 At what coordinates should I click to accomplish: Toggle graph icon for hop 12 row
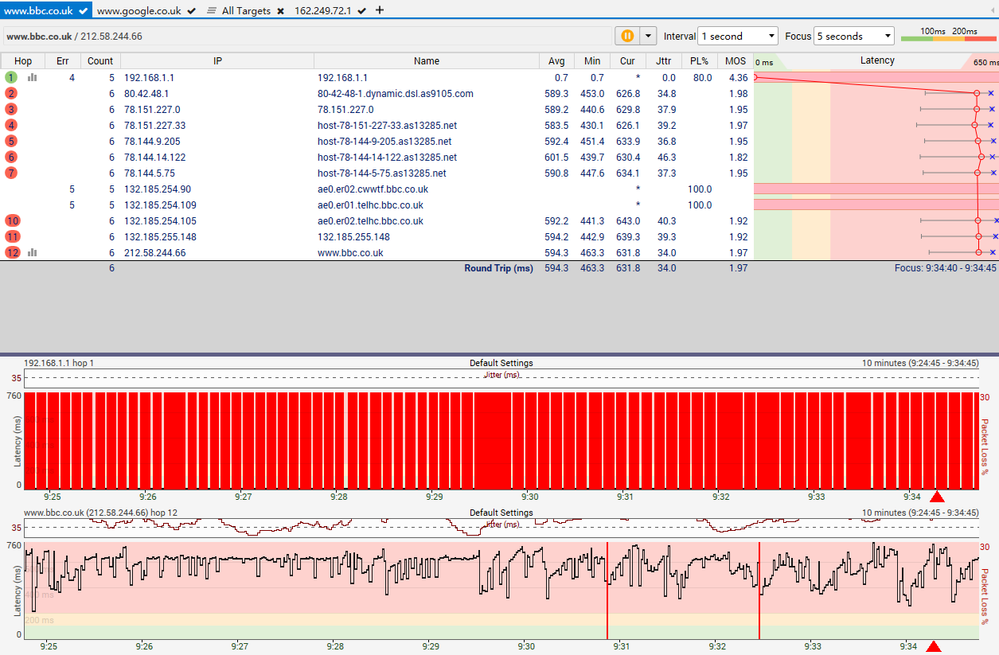click(x=32, y=252)
